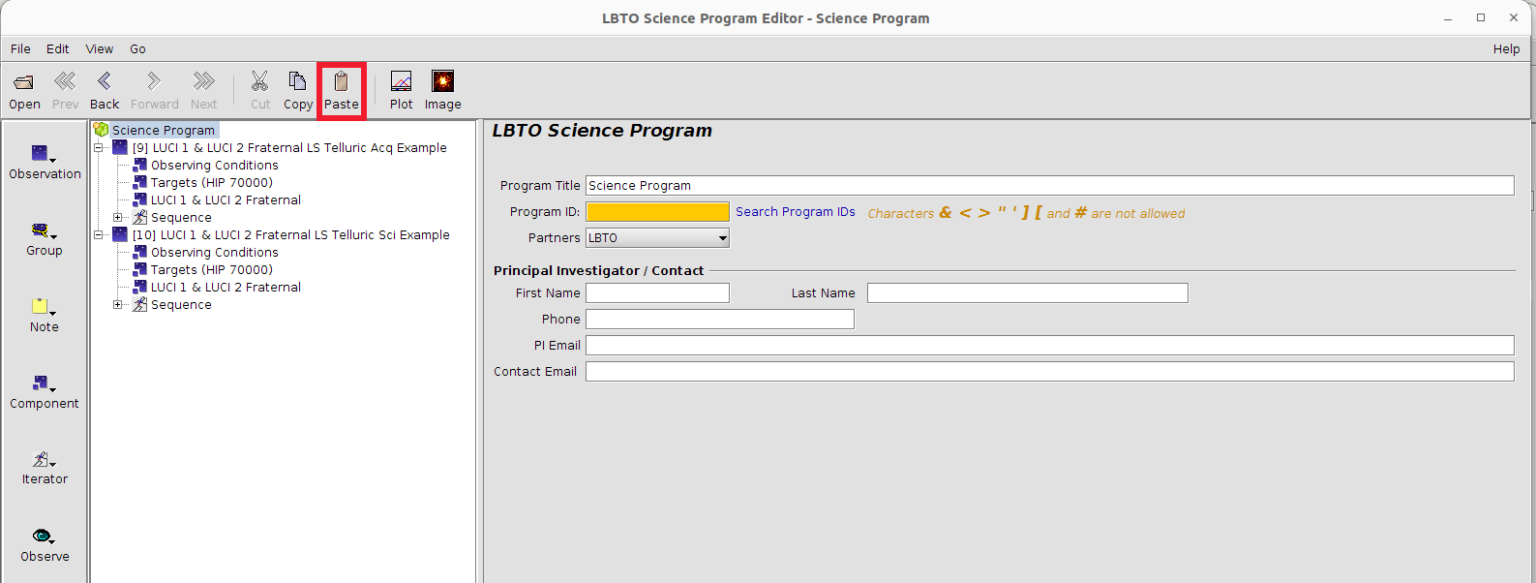Click the Copy toolbar icon
Image resolution: width=1536 pixels, height=583 pixels.
297,82
